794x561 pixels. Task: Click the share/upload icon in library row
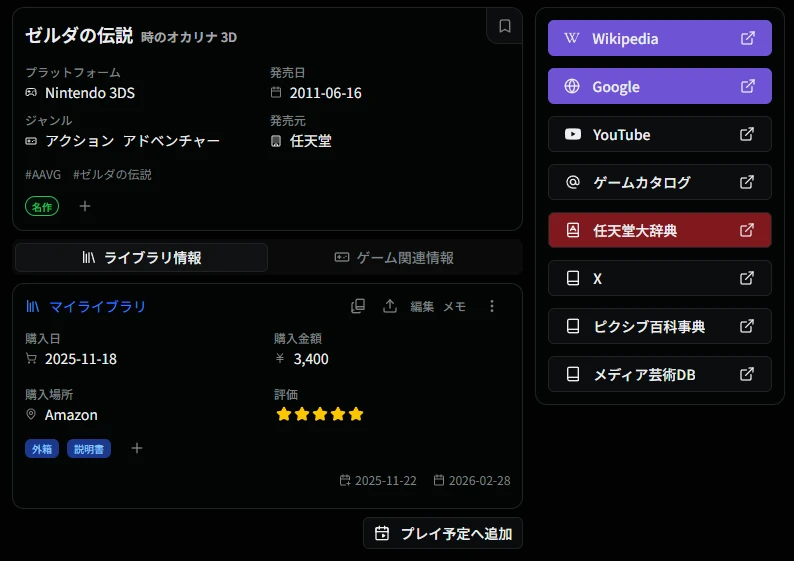point(390,306)
